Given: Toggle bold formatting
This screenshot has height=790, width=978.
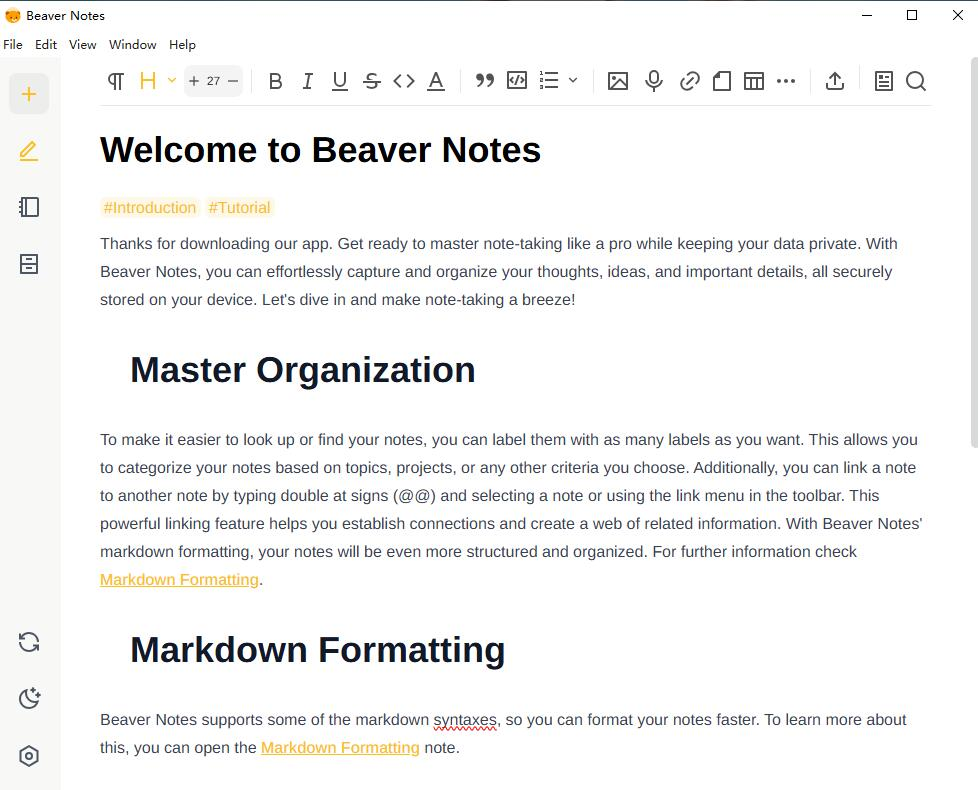Looking at the screenshot, I should [x=276, y=82].
